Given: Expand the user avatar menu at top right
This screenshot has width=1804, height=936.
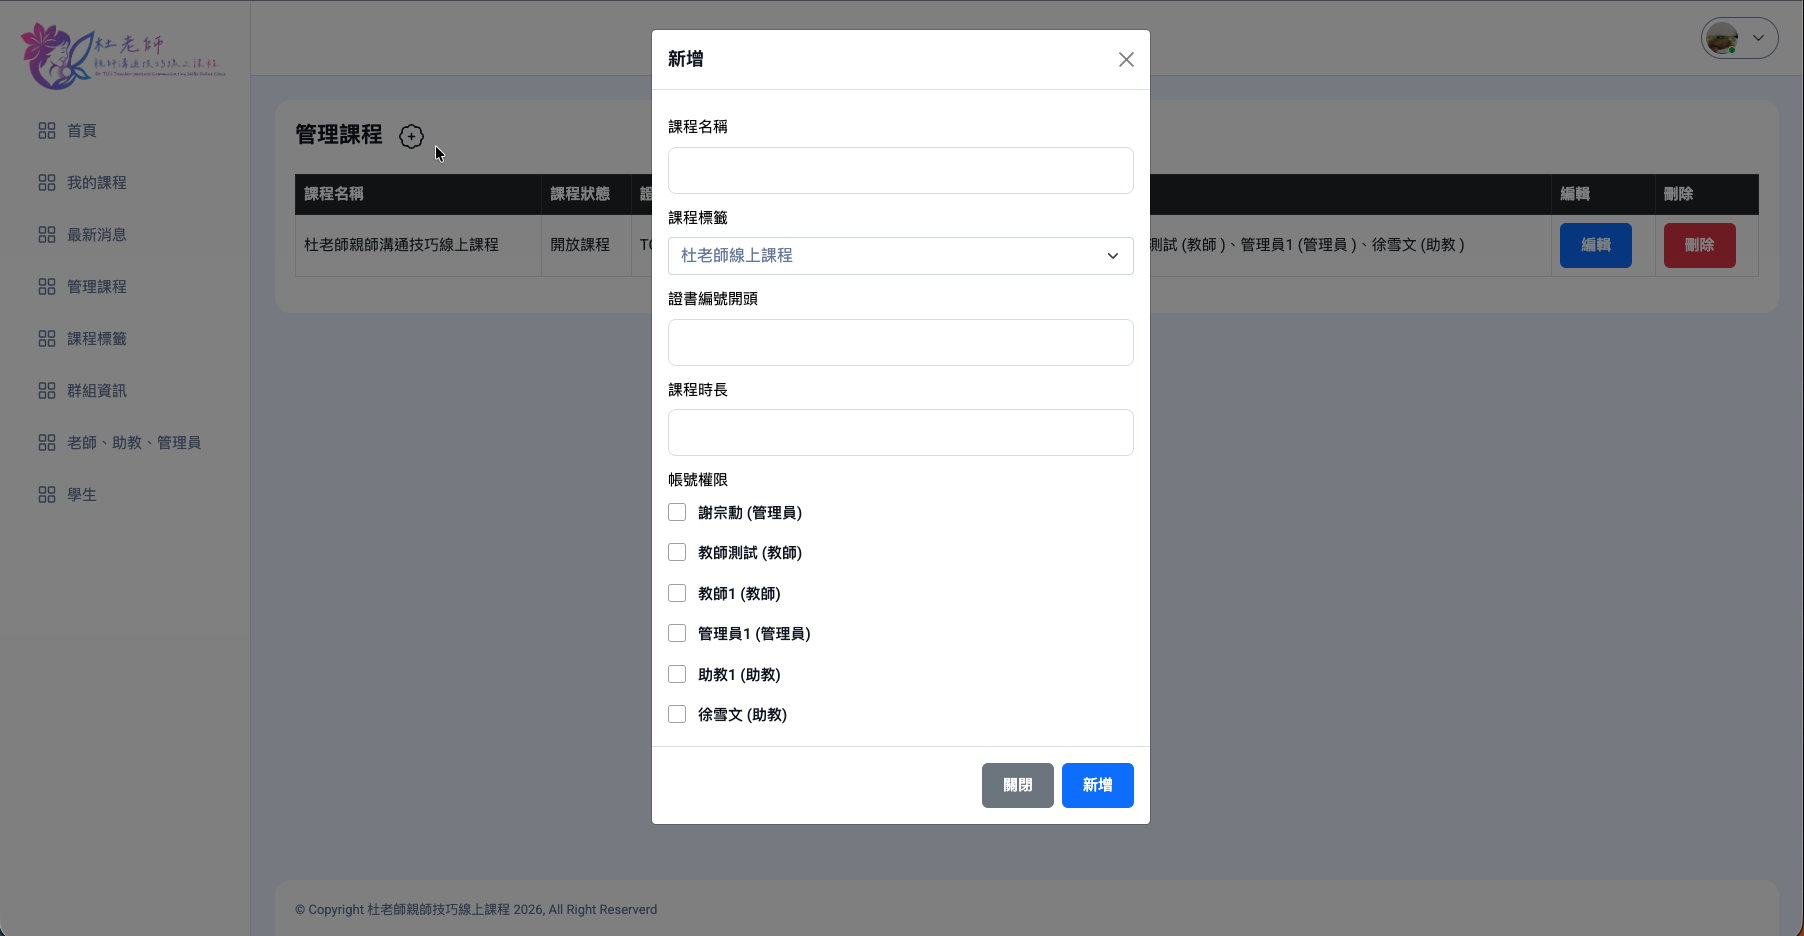Looking at the screenshot, I should (1739, 39).
